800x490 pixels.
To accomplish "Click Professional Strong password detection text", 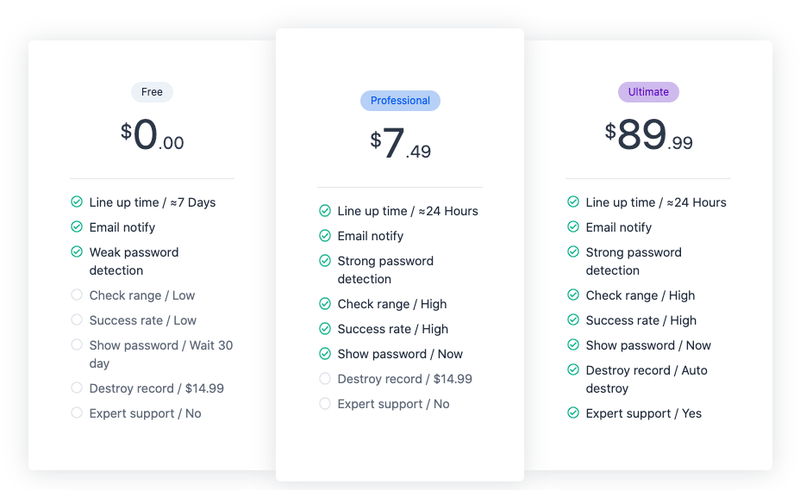I will [386, 270].
